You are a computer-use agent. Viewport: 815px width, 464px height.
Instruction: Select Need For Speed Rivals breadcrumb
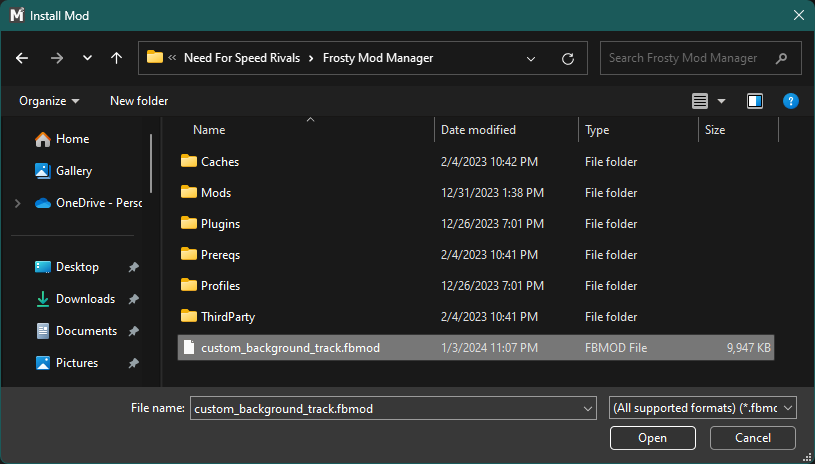[242, 58]
